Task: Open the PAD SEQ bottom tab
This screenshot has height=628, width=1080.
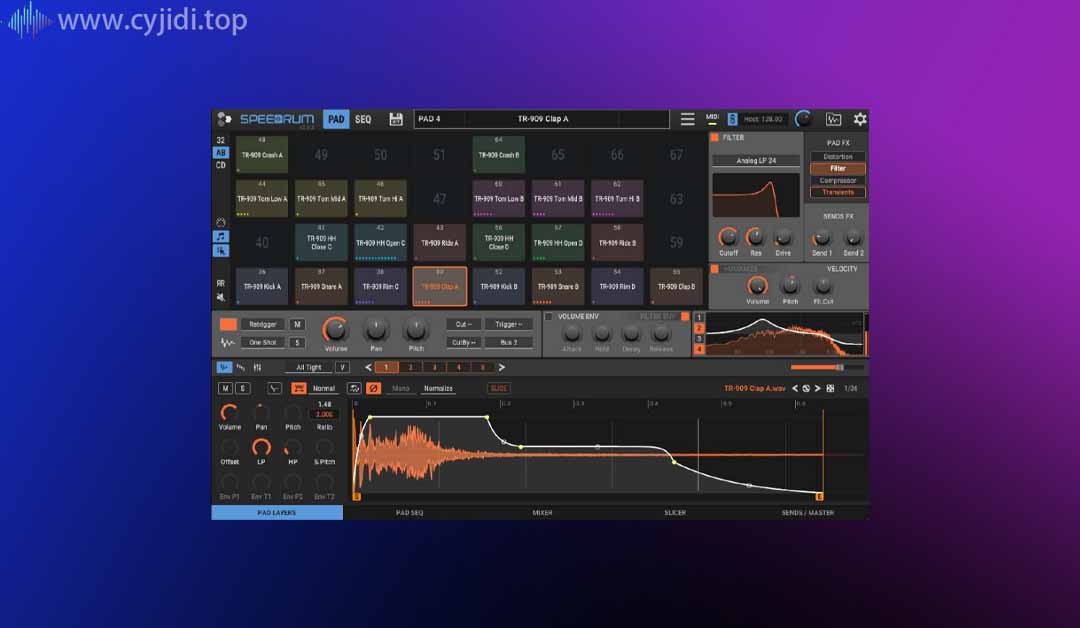Action: coord(409,513)
